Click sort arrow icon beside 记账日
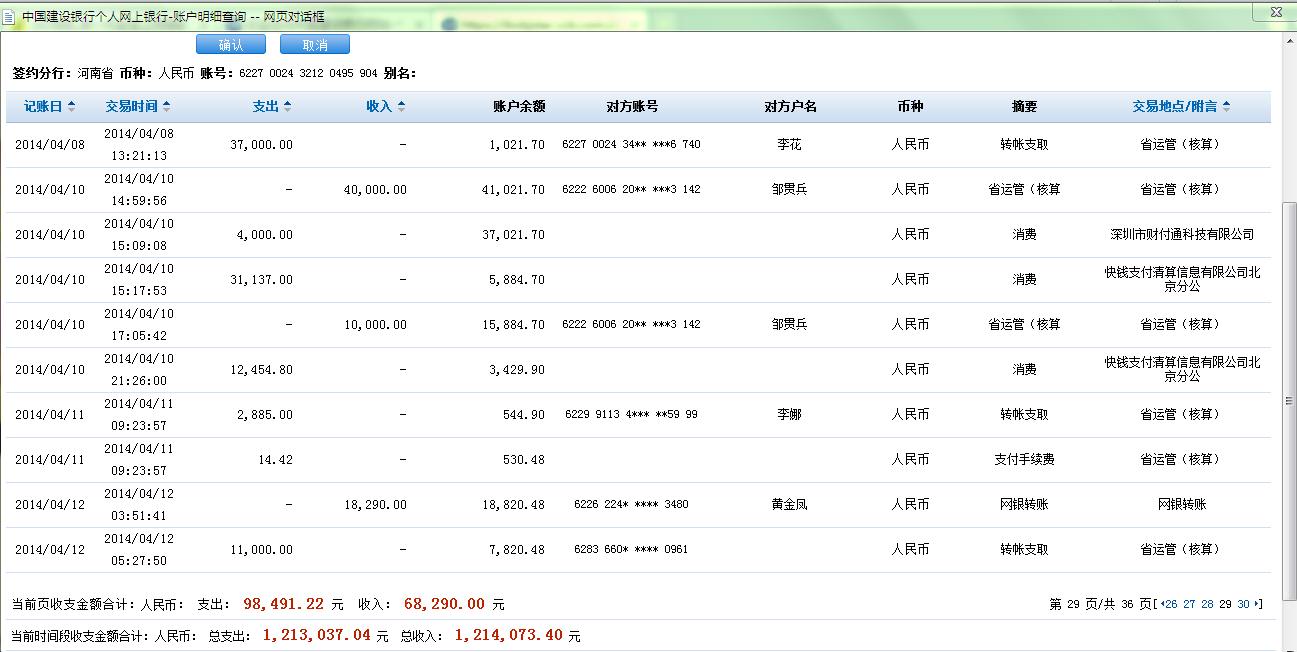Image resolution: width=1297 pixels, height=652 pixels. pyautogui.click(x=72, y=107)
